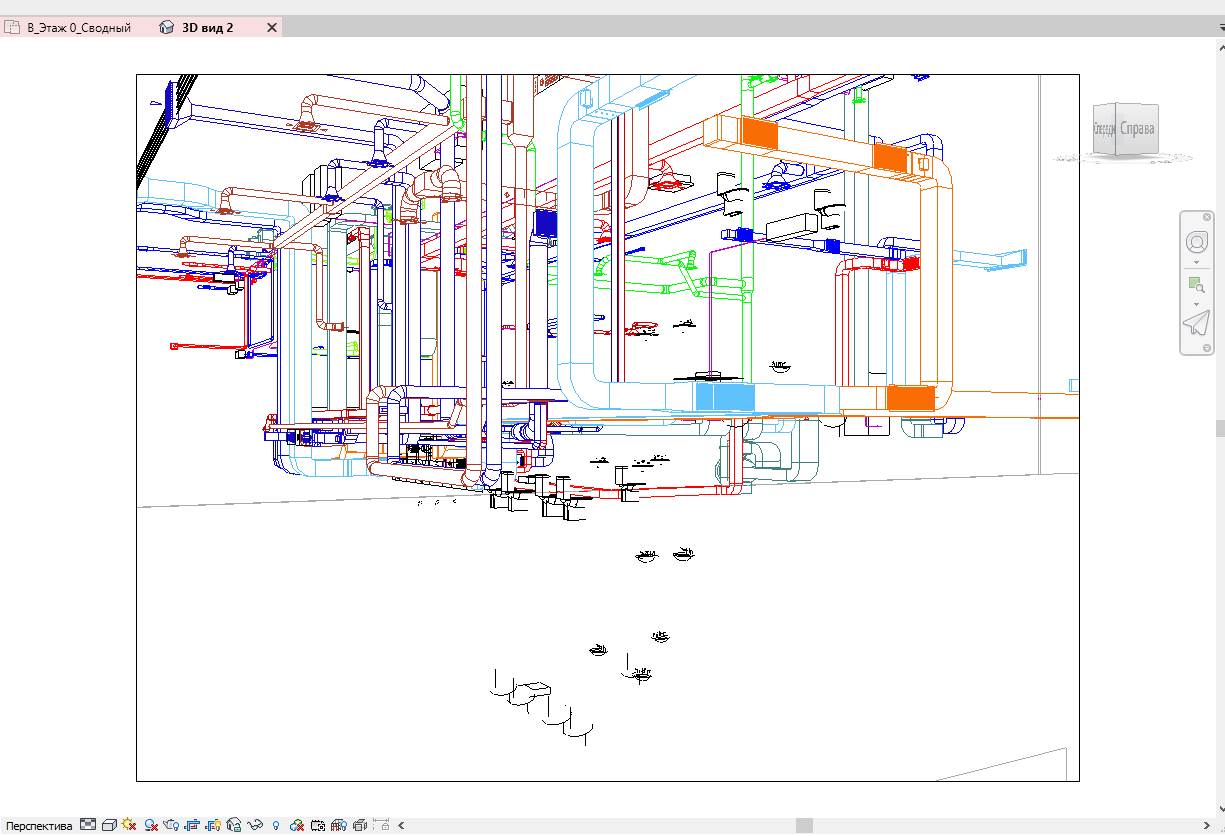This screenshot has width=1225, height=836.
Task: Expand the SteeringWheel options dropdown arrow
Action: (x=1197, y=262)
